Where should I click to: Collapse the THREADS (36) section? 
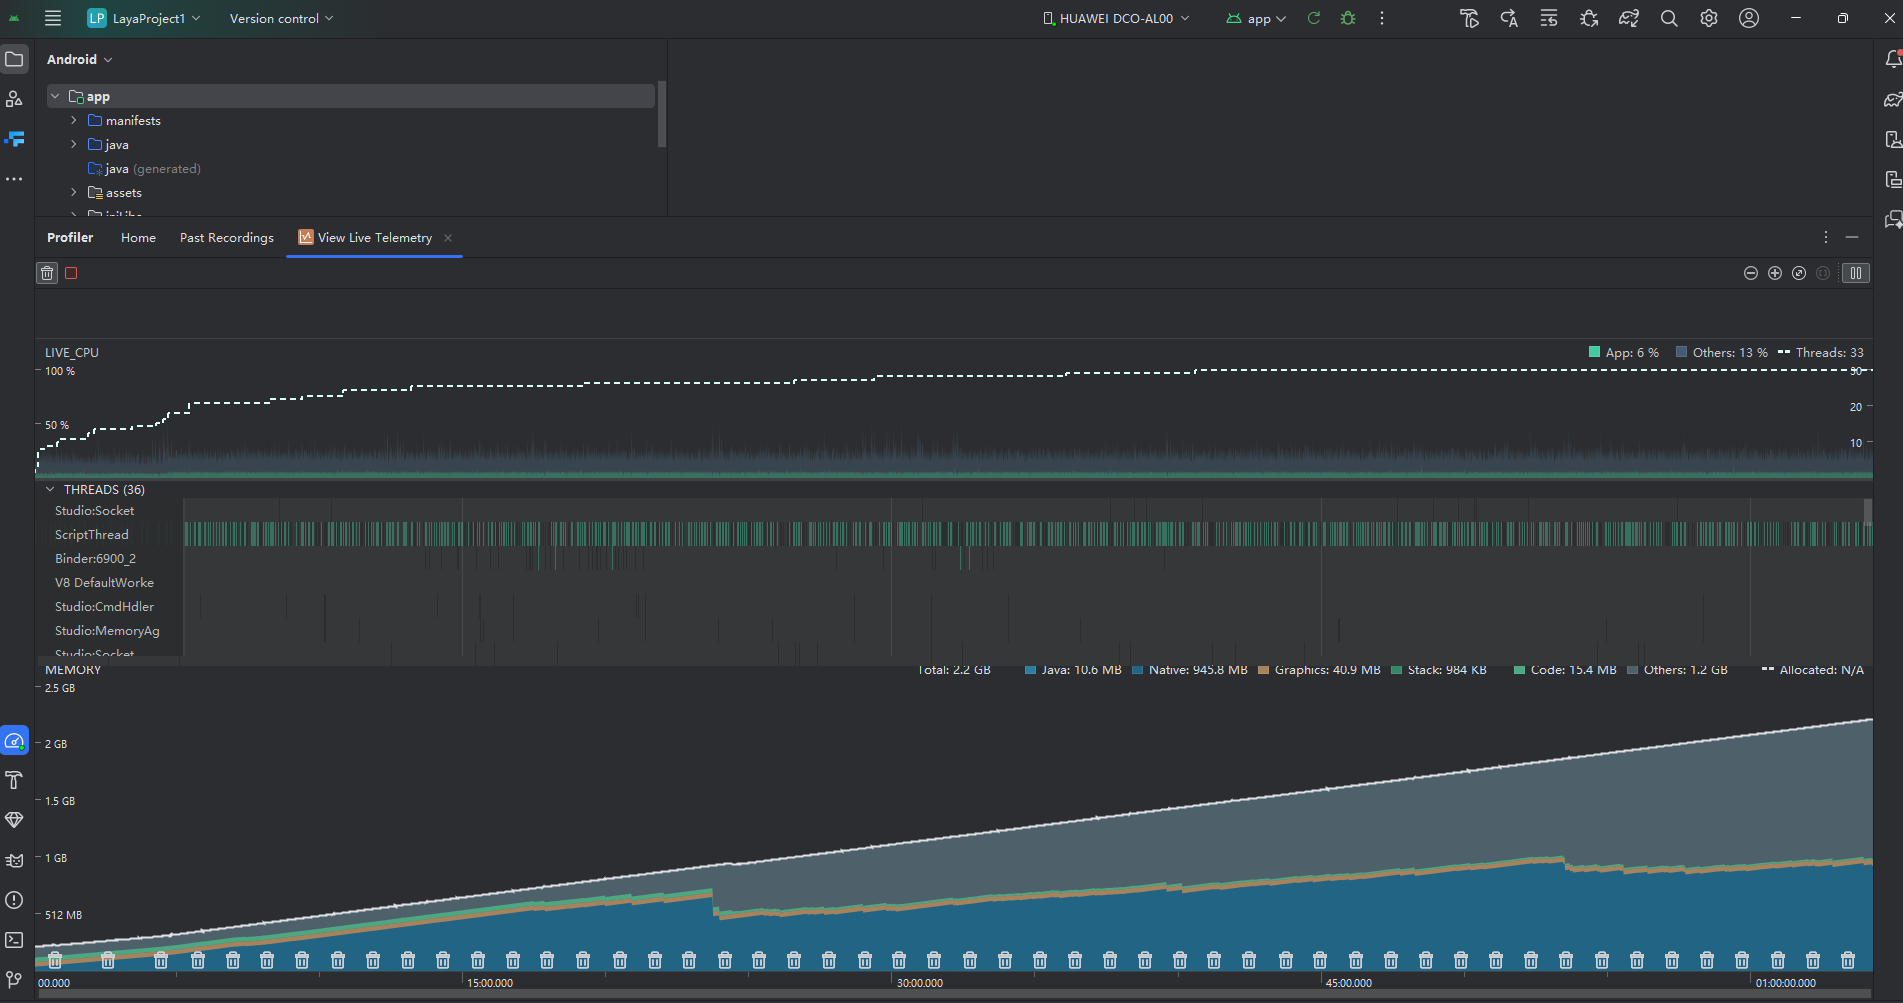50,489
